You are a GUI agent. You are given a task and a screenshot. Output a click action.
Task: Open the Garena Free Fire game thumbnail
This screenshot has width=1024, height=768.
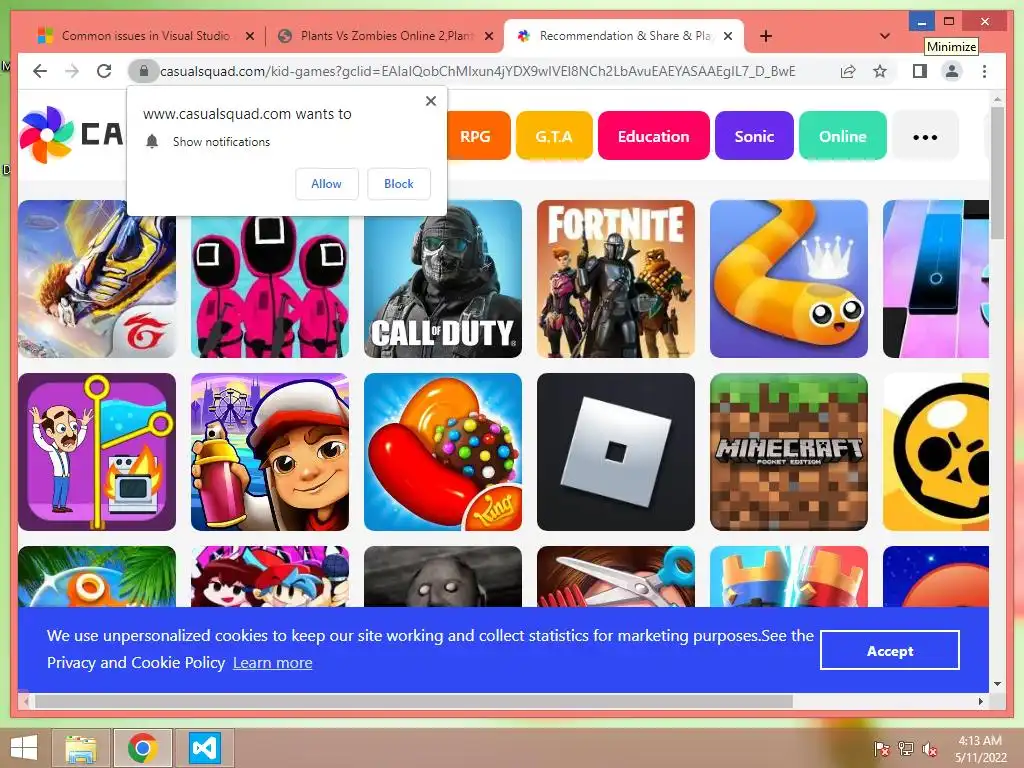click(x=97, y=279)
